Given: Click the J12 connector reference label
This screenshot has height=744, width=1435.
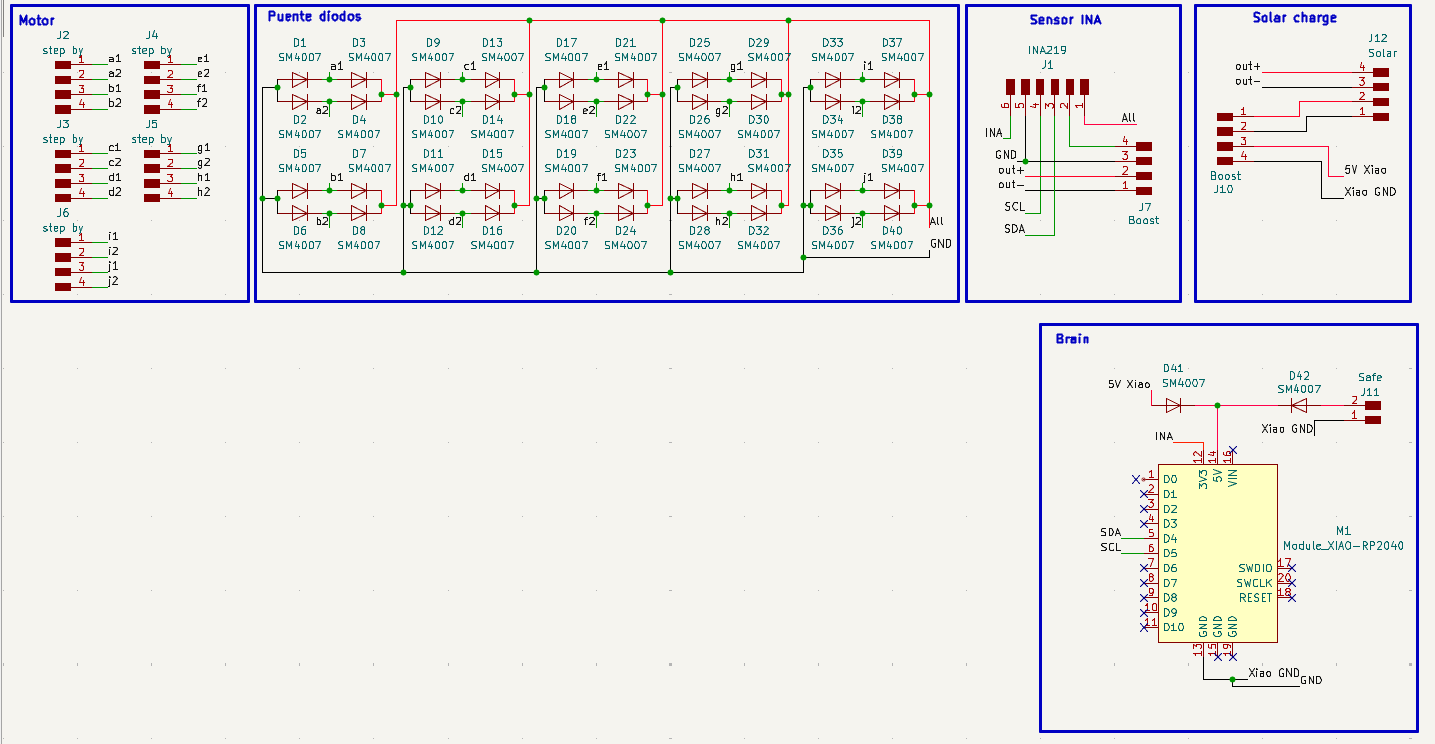Looking at the screenshot, I should [1378, 39].
